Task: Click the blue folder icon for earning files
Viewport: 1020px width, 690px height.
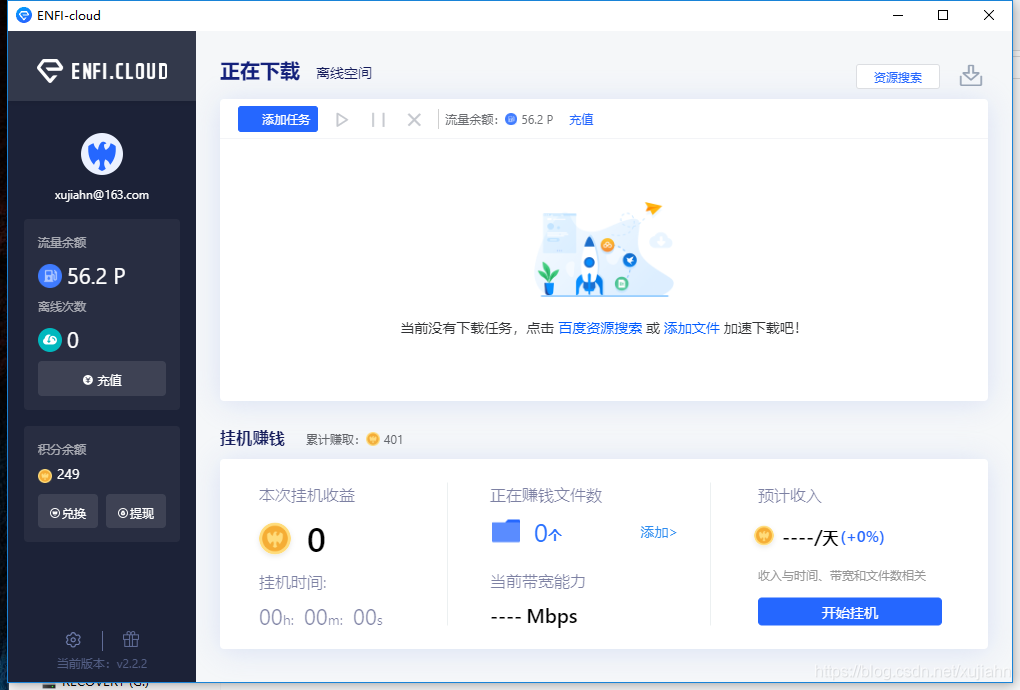Action: [505, 531]
